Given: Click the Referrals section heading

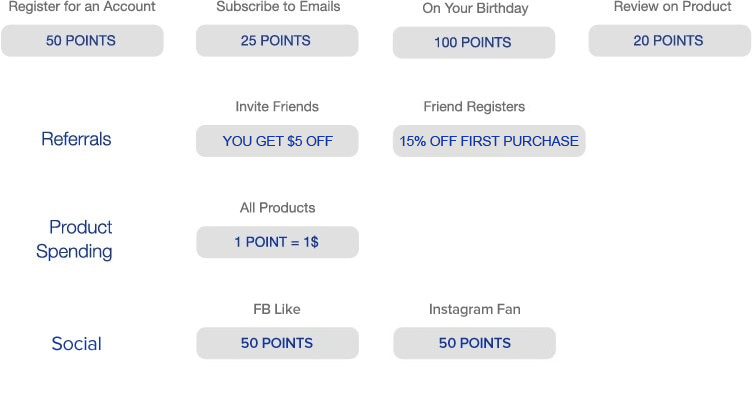Looking at the screenshot, I should tap(76, 139).
